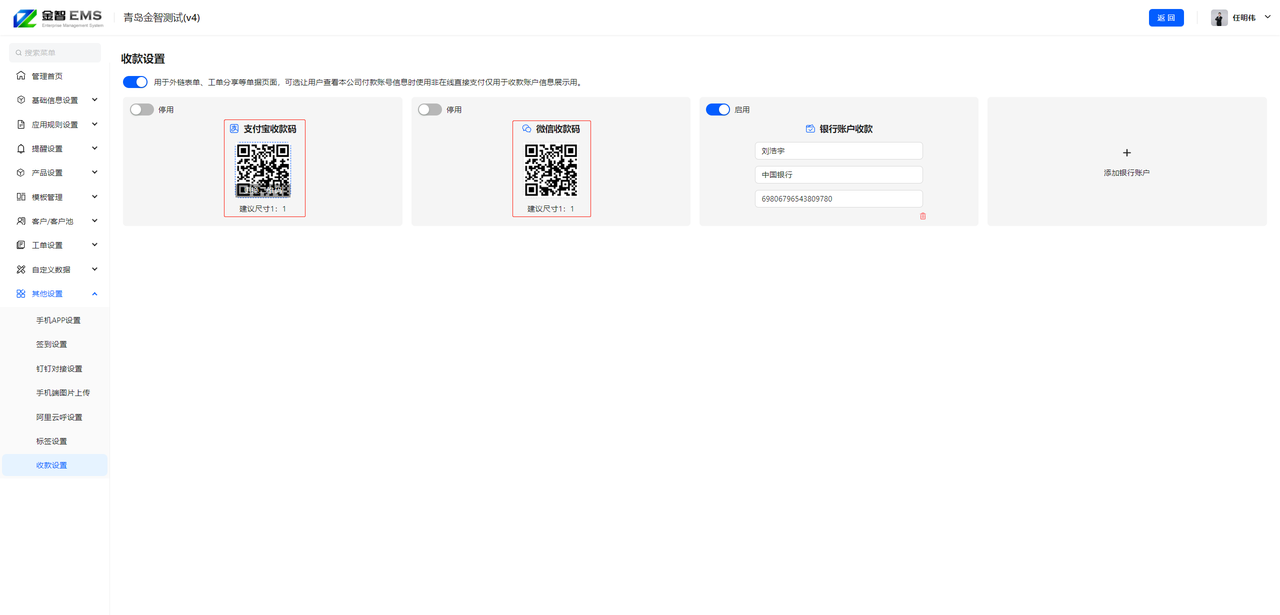
Task: Expand the 工单设置 chevron
Action: (x=95, y=245)
